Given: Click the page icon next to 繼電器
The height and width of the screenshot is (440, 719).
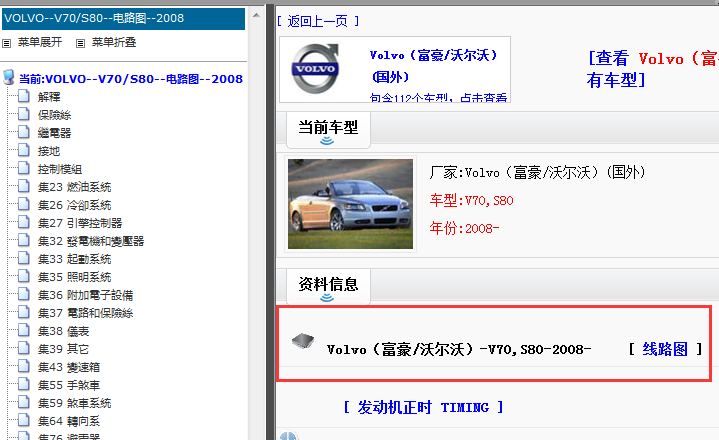Looking at the screenshot, I should (x=24, y=132).
